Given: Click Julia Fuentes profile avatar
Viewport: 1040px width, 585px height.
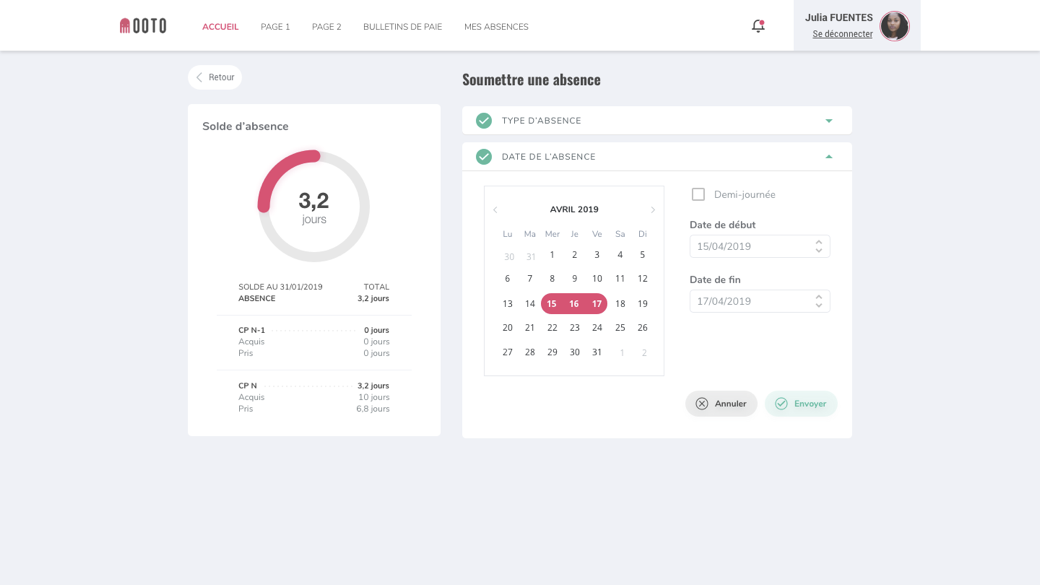Looking at the screenshot, I should [x=894, y=26].
